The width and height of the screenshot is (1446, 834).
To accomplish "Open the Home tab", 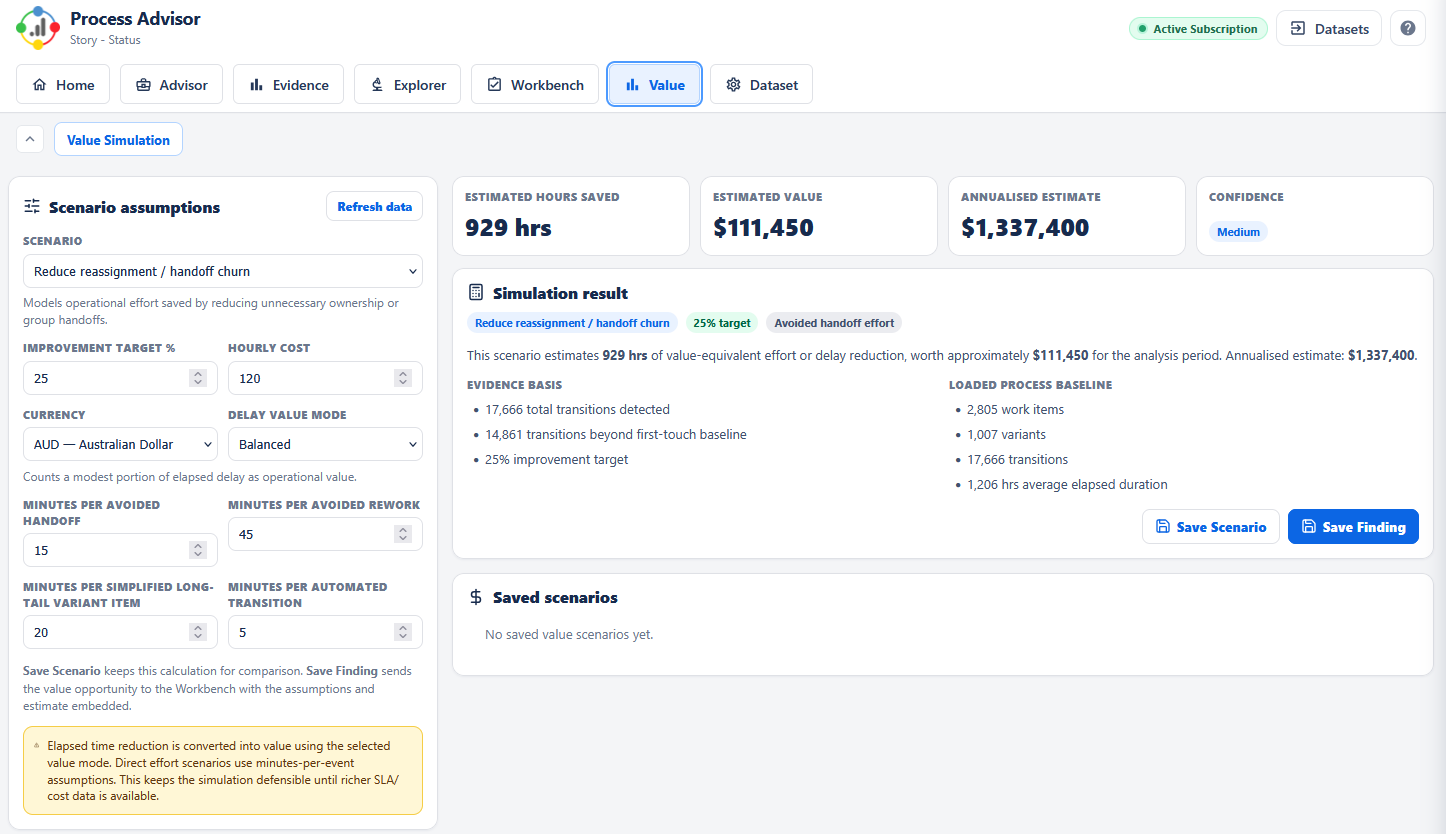I will click(63, 84).
